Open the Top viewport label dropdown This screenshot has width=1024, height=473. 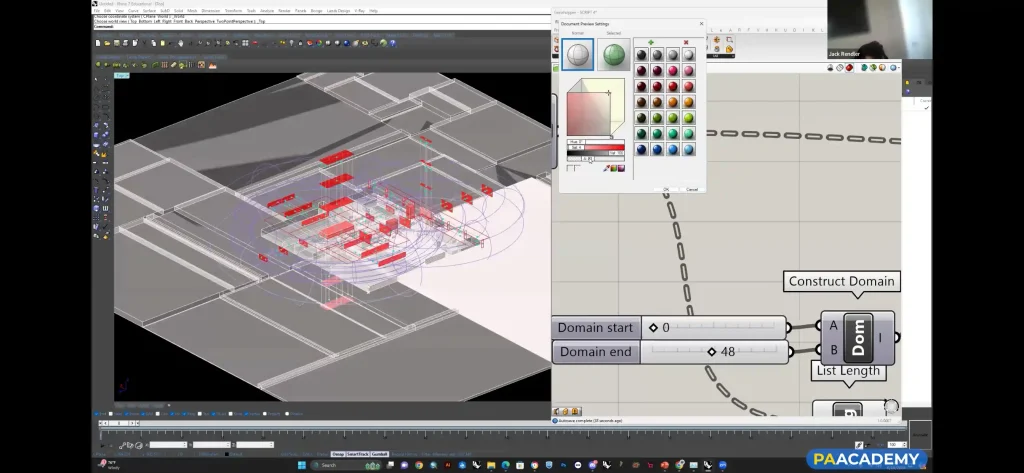pyautogui.click(x=121, y=76)
